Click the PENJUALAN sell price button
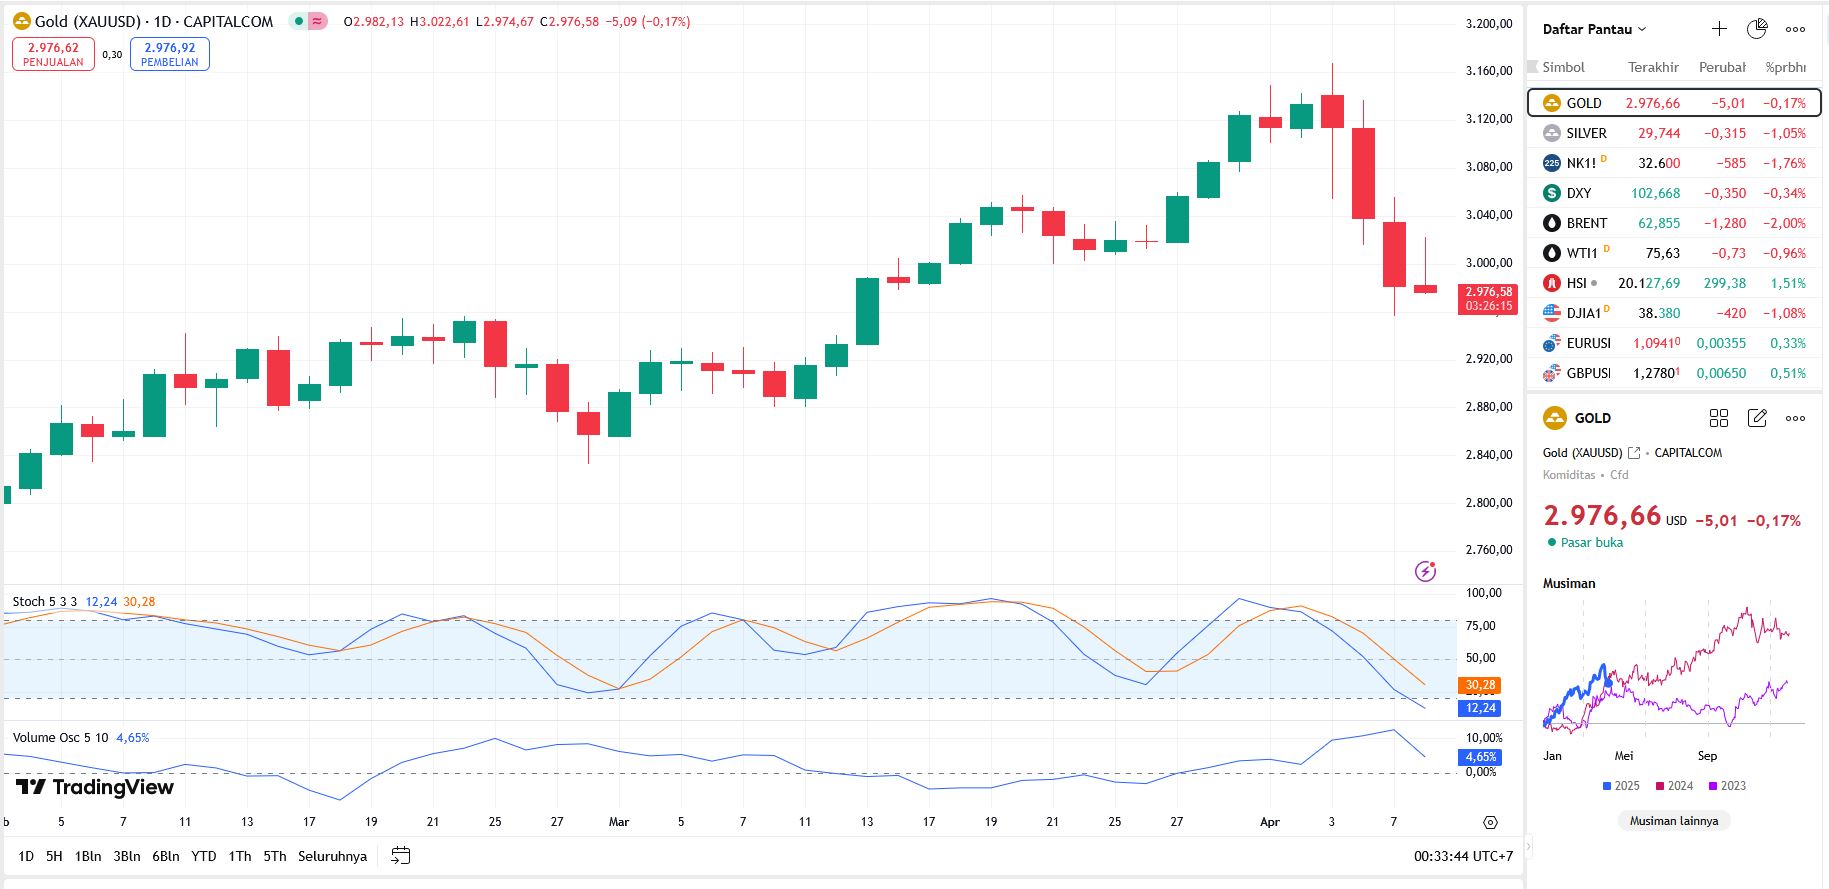 click(x=53, y=54)
